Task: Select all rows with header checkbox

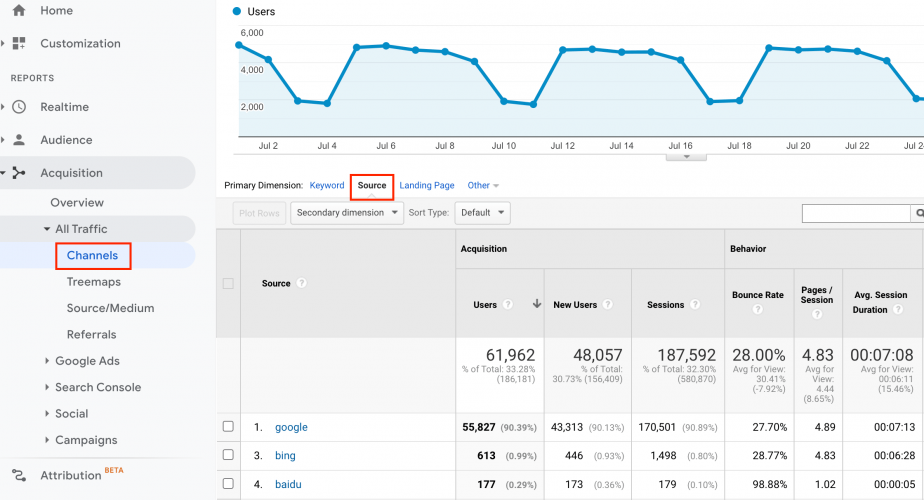Action: pos(228,284)
